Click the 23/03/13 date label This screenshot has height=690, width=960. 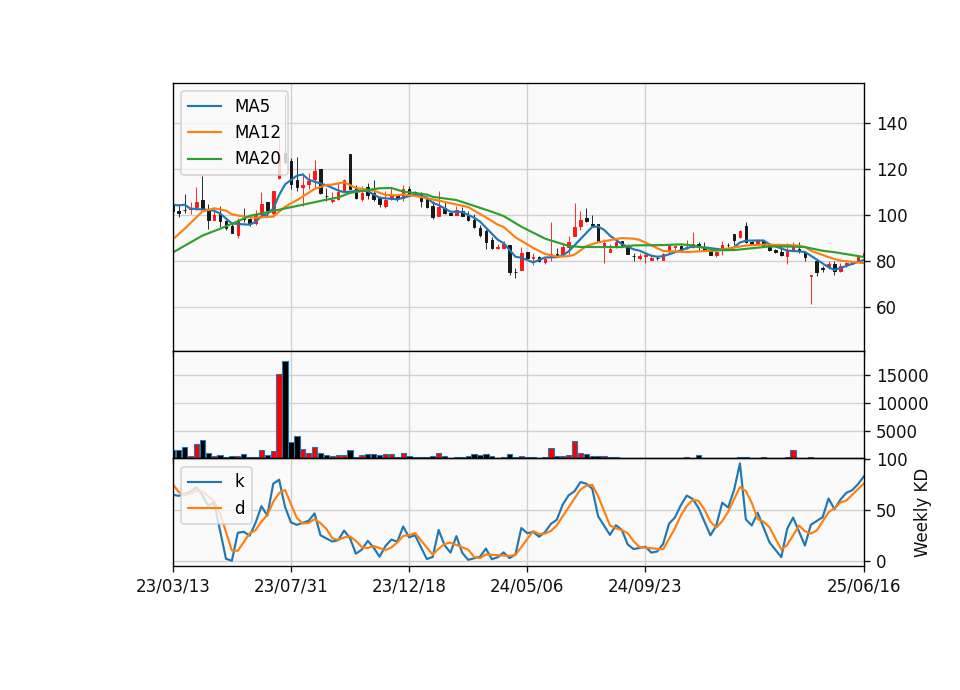tap(173, 586)
